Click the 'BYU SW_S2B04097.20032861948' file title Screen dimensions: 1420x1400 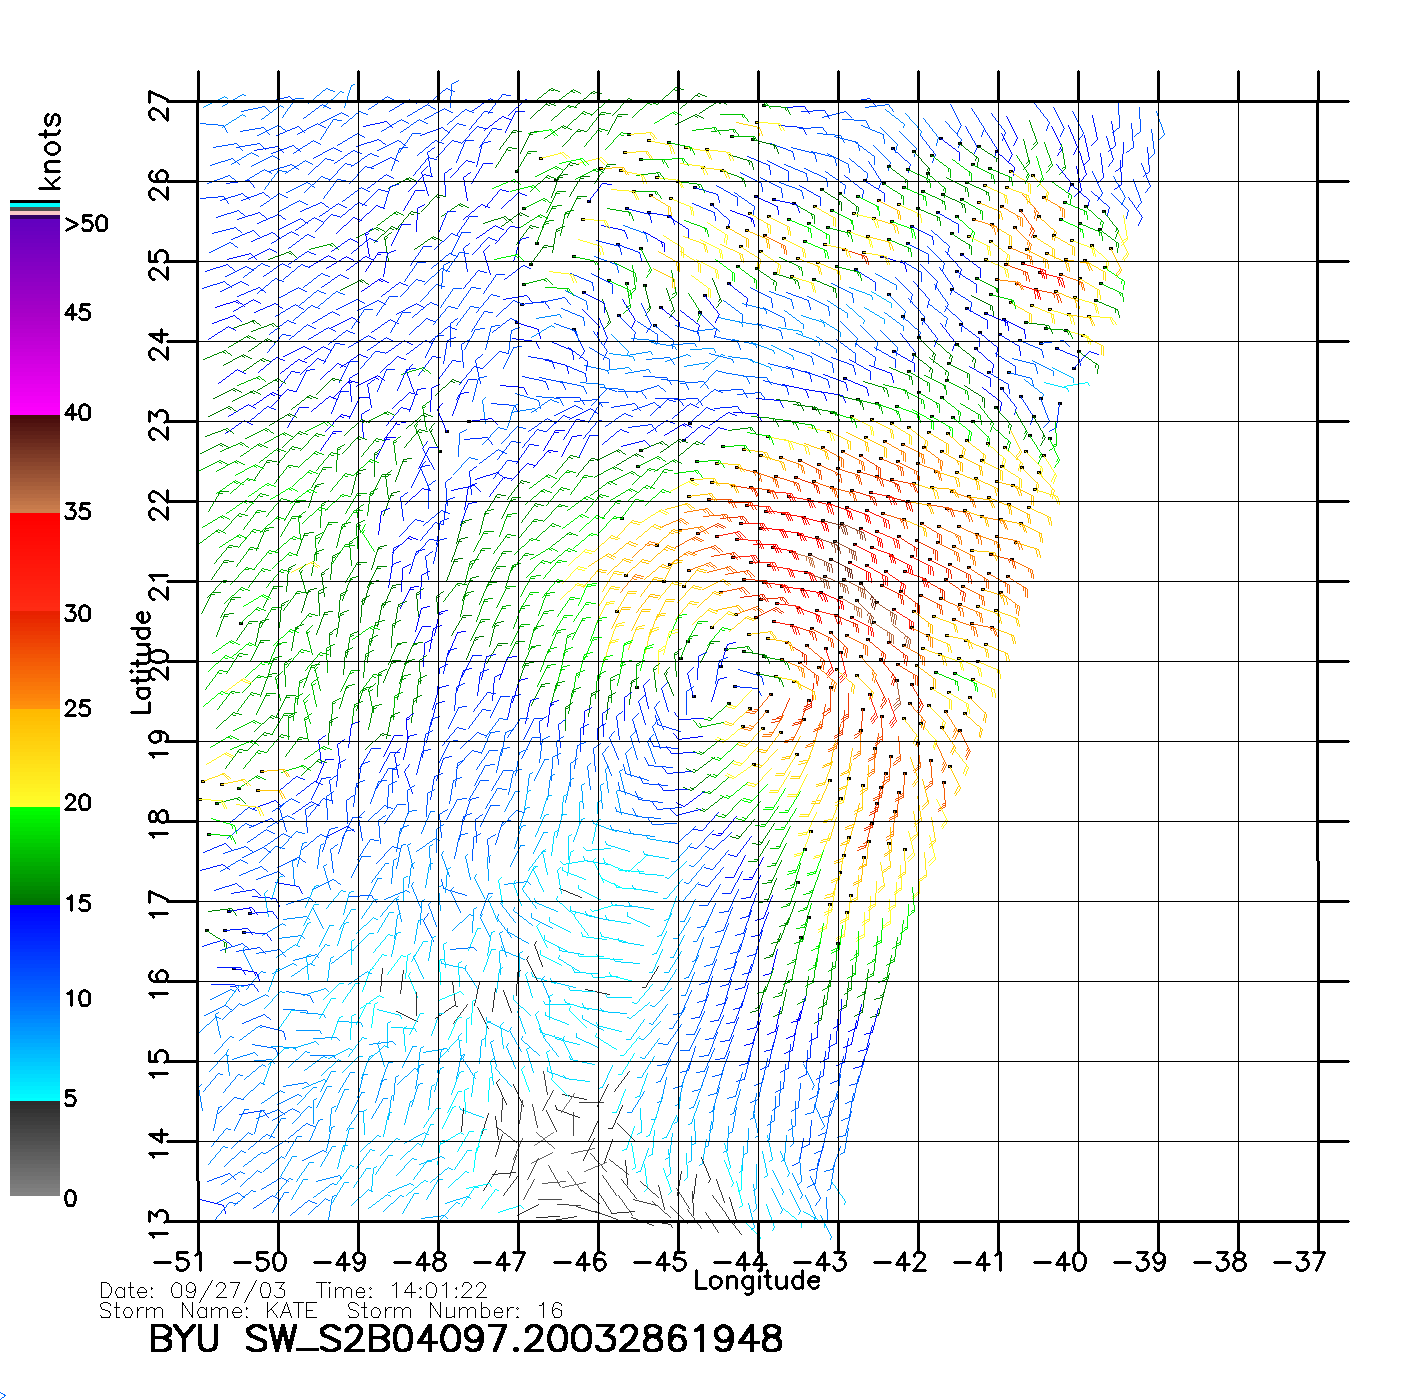pyautogui.click(x=465, y=1339)
